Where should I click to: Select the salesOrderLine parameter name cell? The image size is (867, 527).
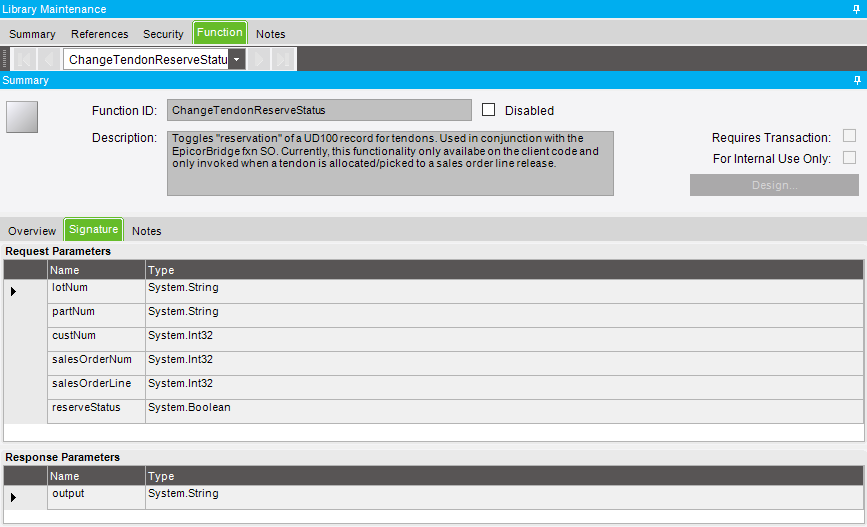tap(96, 387)
